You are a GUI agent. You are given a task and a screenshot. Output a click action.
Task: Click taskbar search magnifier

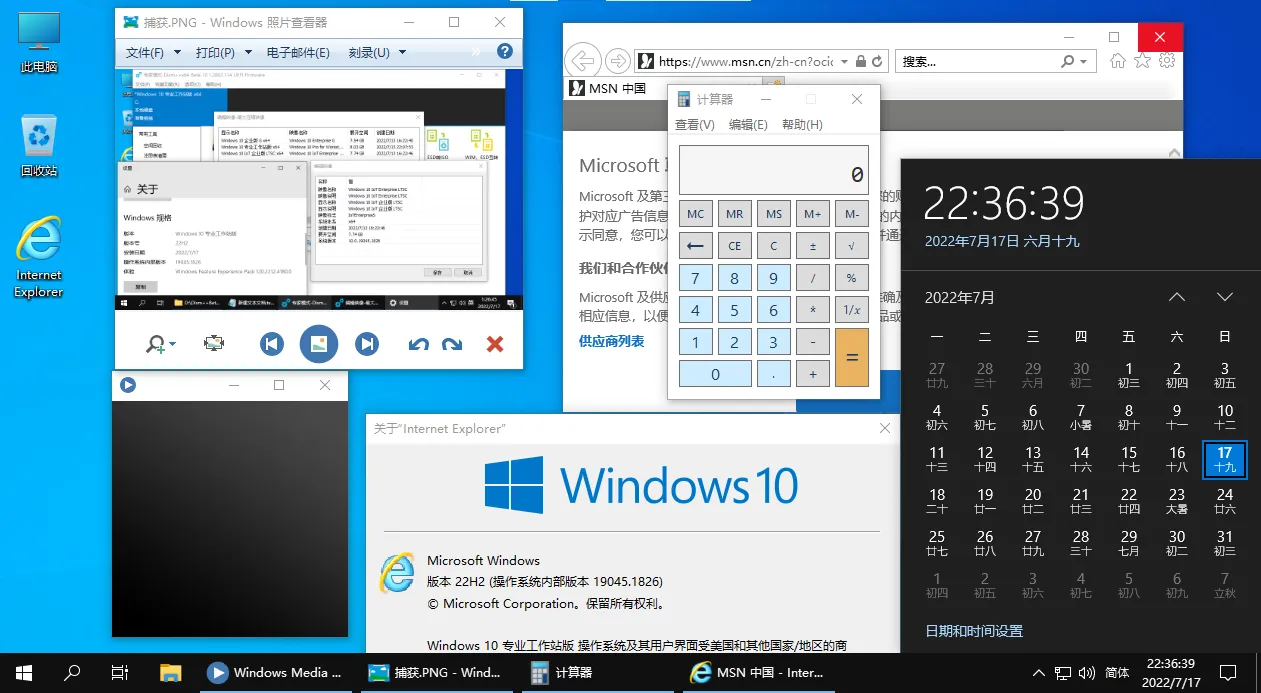pos(72,673)
